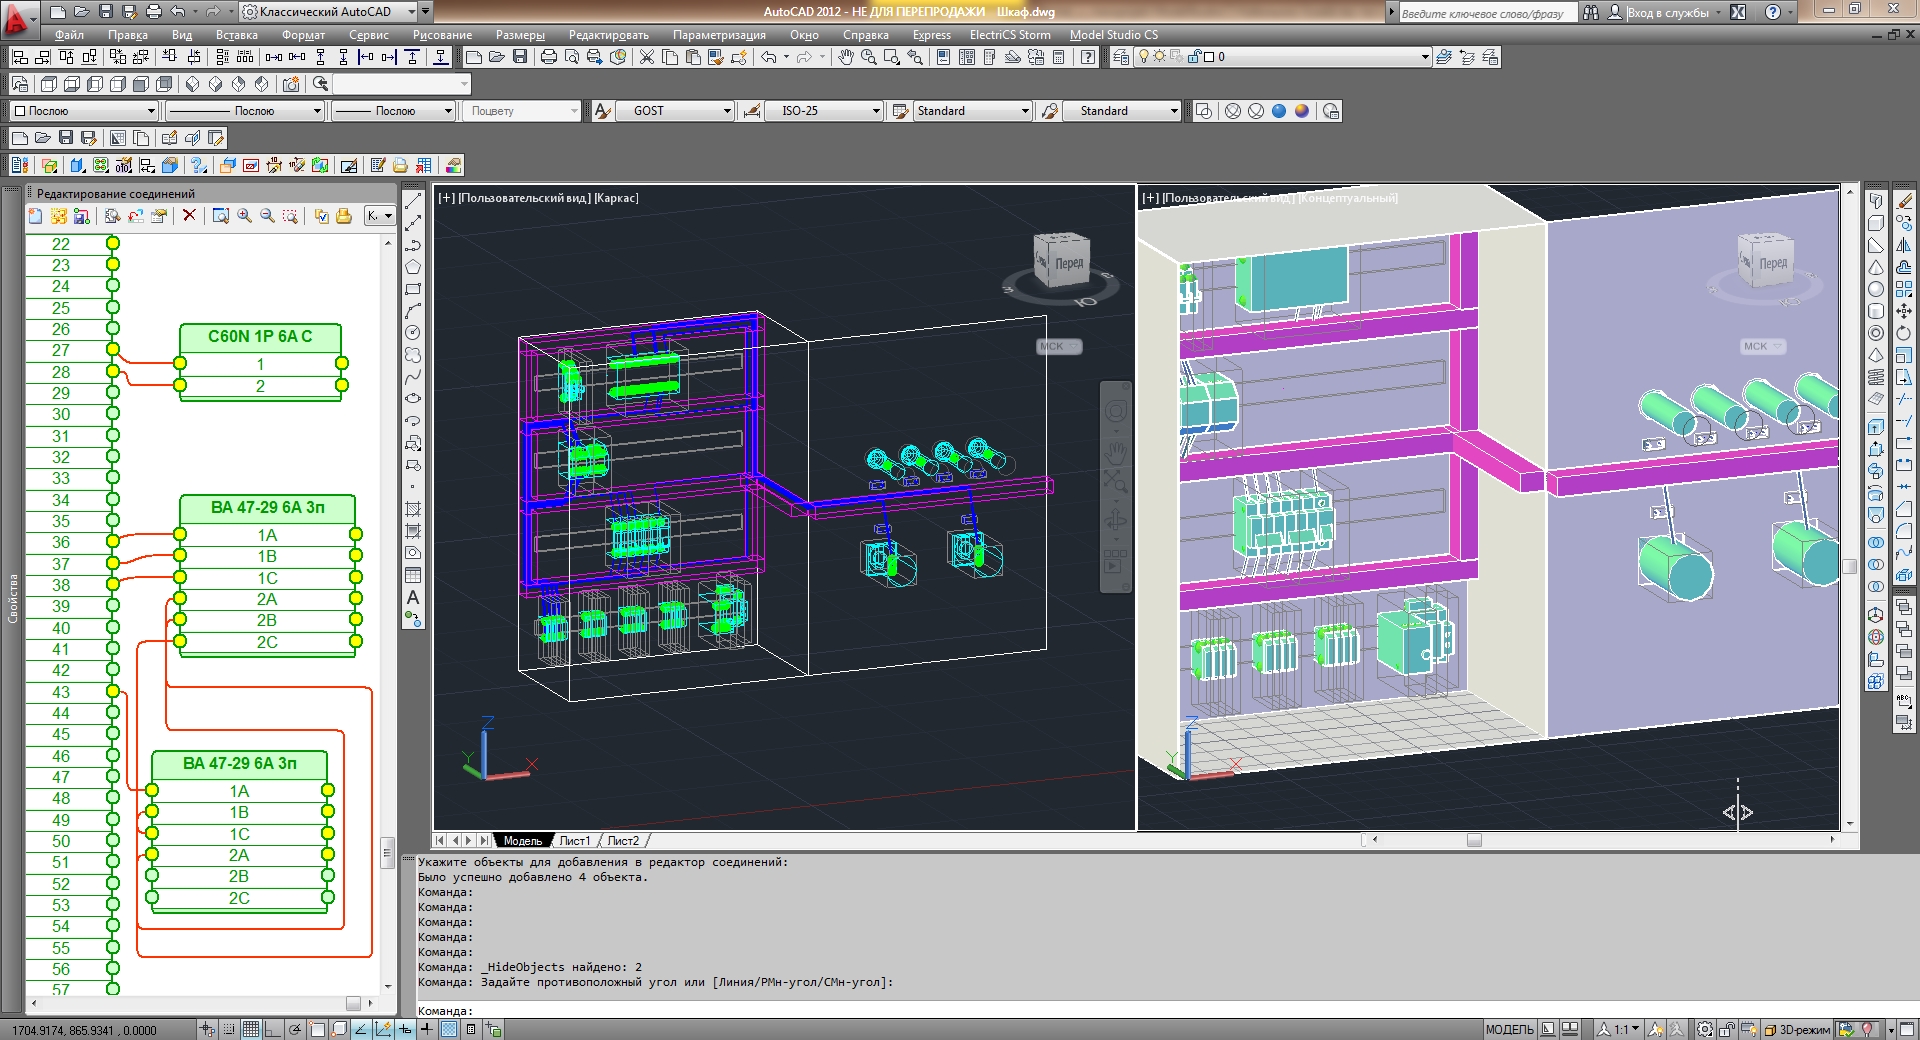Click the Cut scissors icon
Image resolution: width=1920 pixels, height=1040 pixels.
coord(647,57)
